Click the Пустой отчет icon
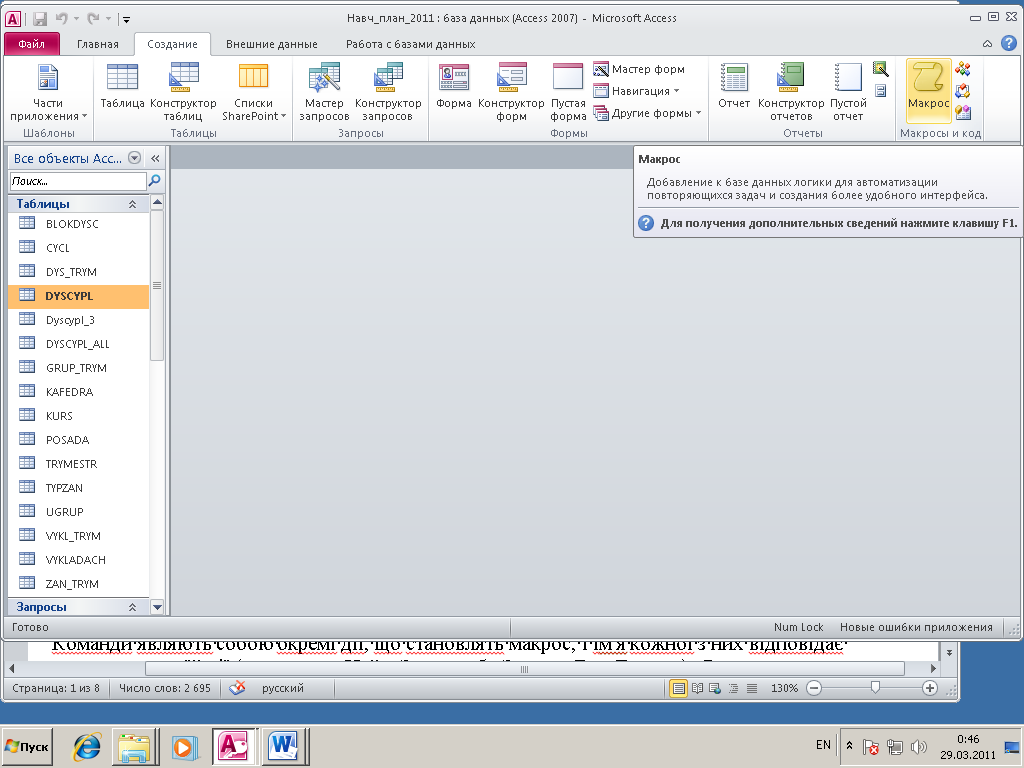Screen dimensions: 1024x768 pos(848,91)
